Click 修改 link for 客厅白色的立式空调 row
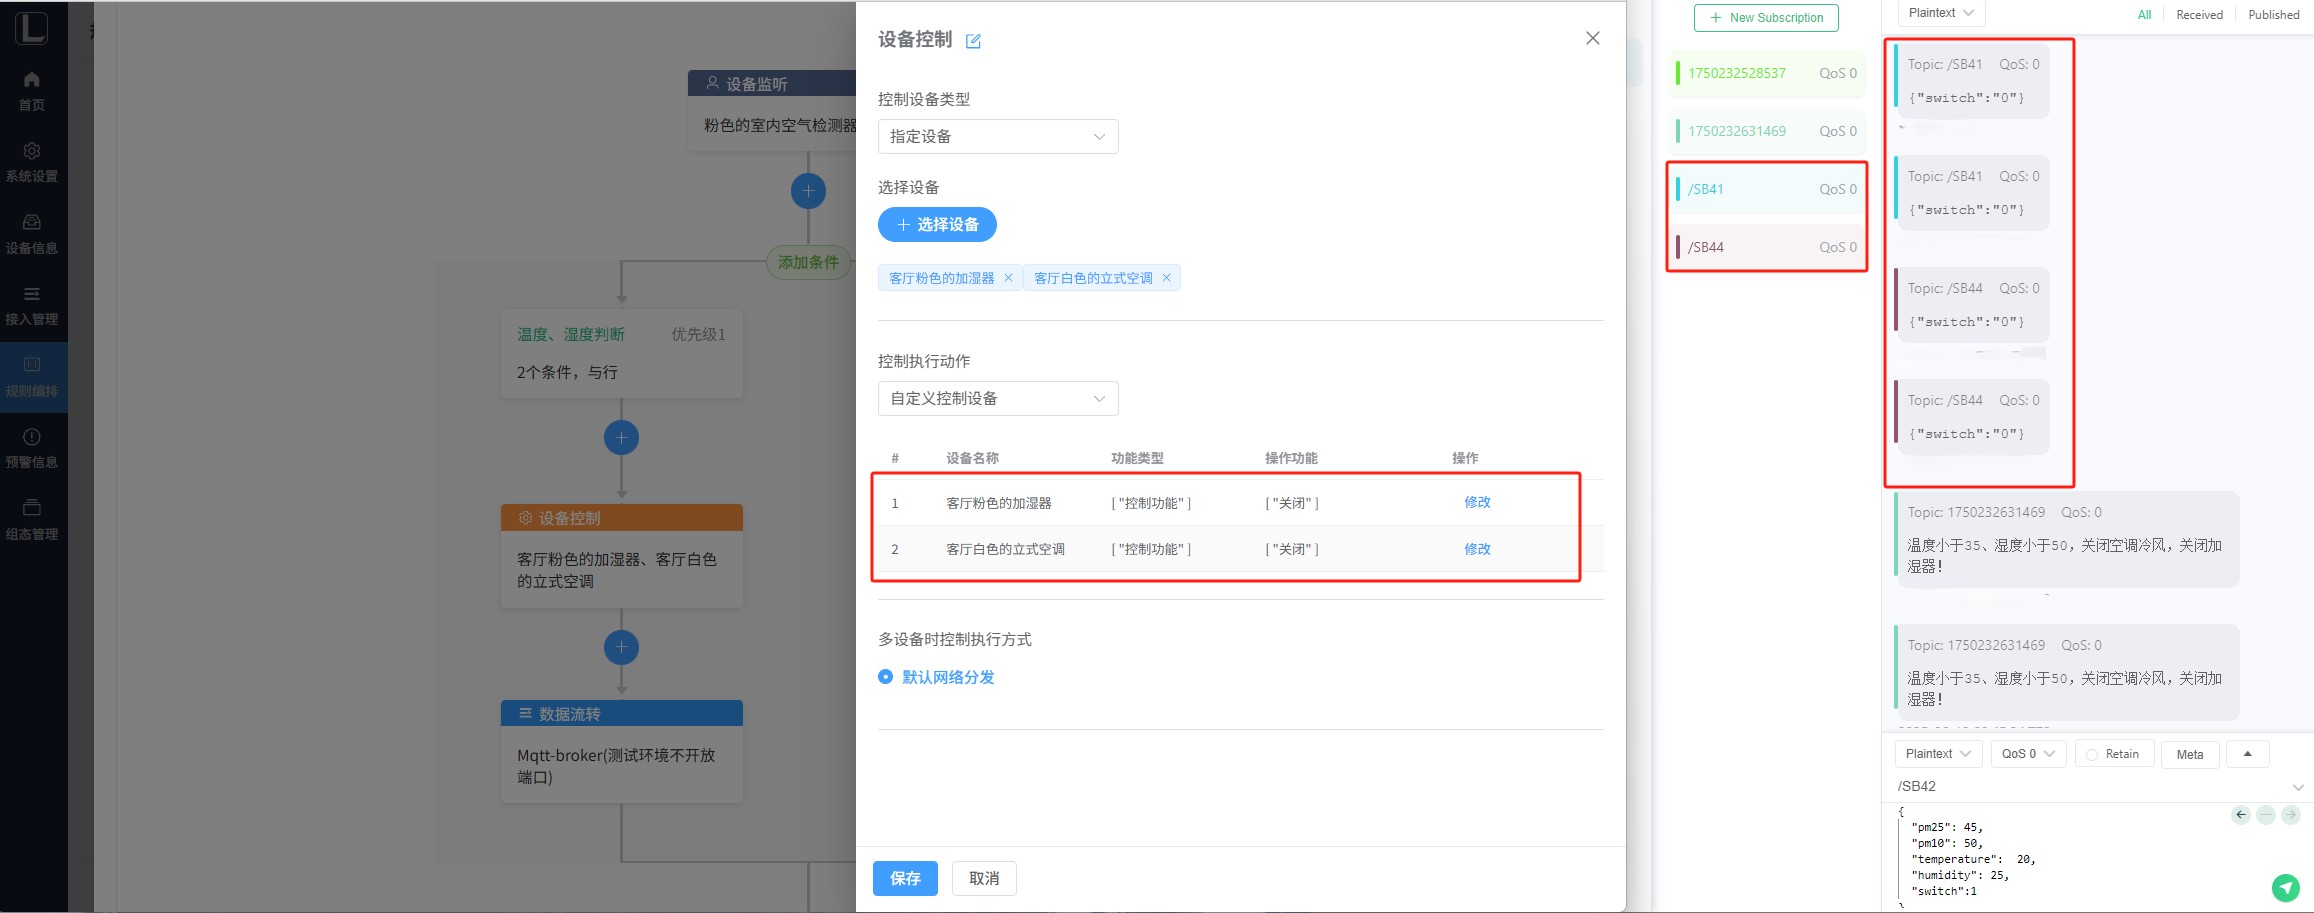Screen dimensions: 2314x913 coord(1477,549)
